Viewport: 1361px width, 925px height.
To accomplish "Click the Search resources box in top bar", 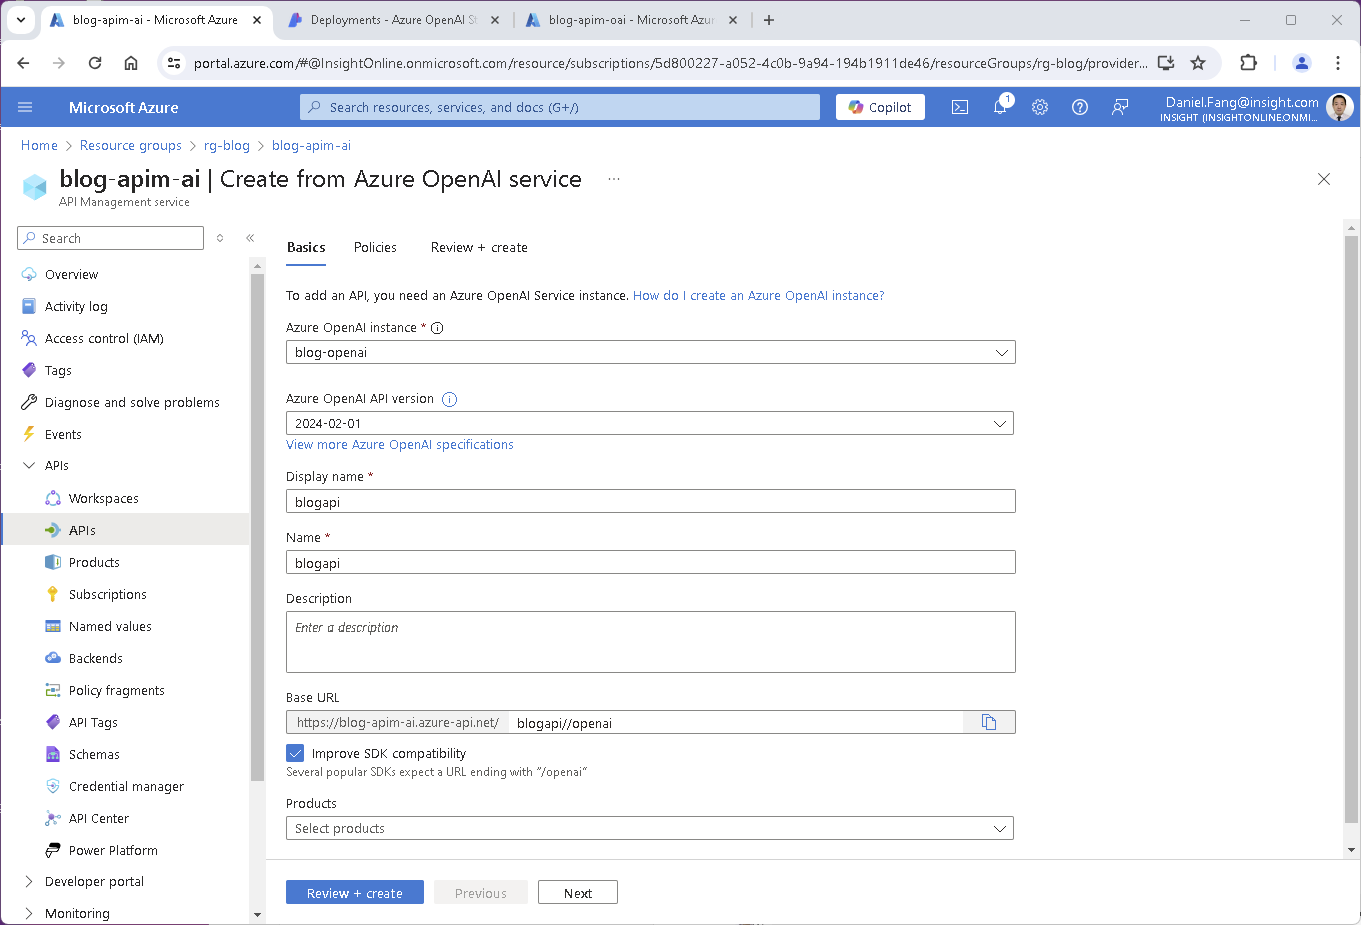I will (560, 107).
